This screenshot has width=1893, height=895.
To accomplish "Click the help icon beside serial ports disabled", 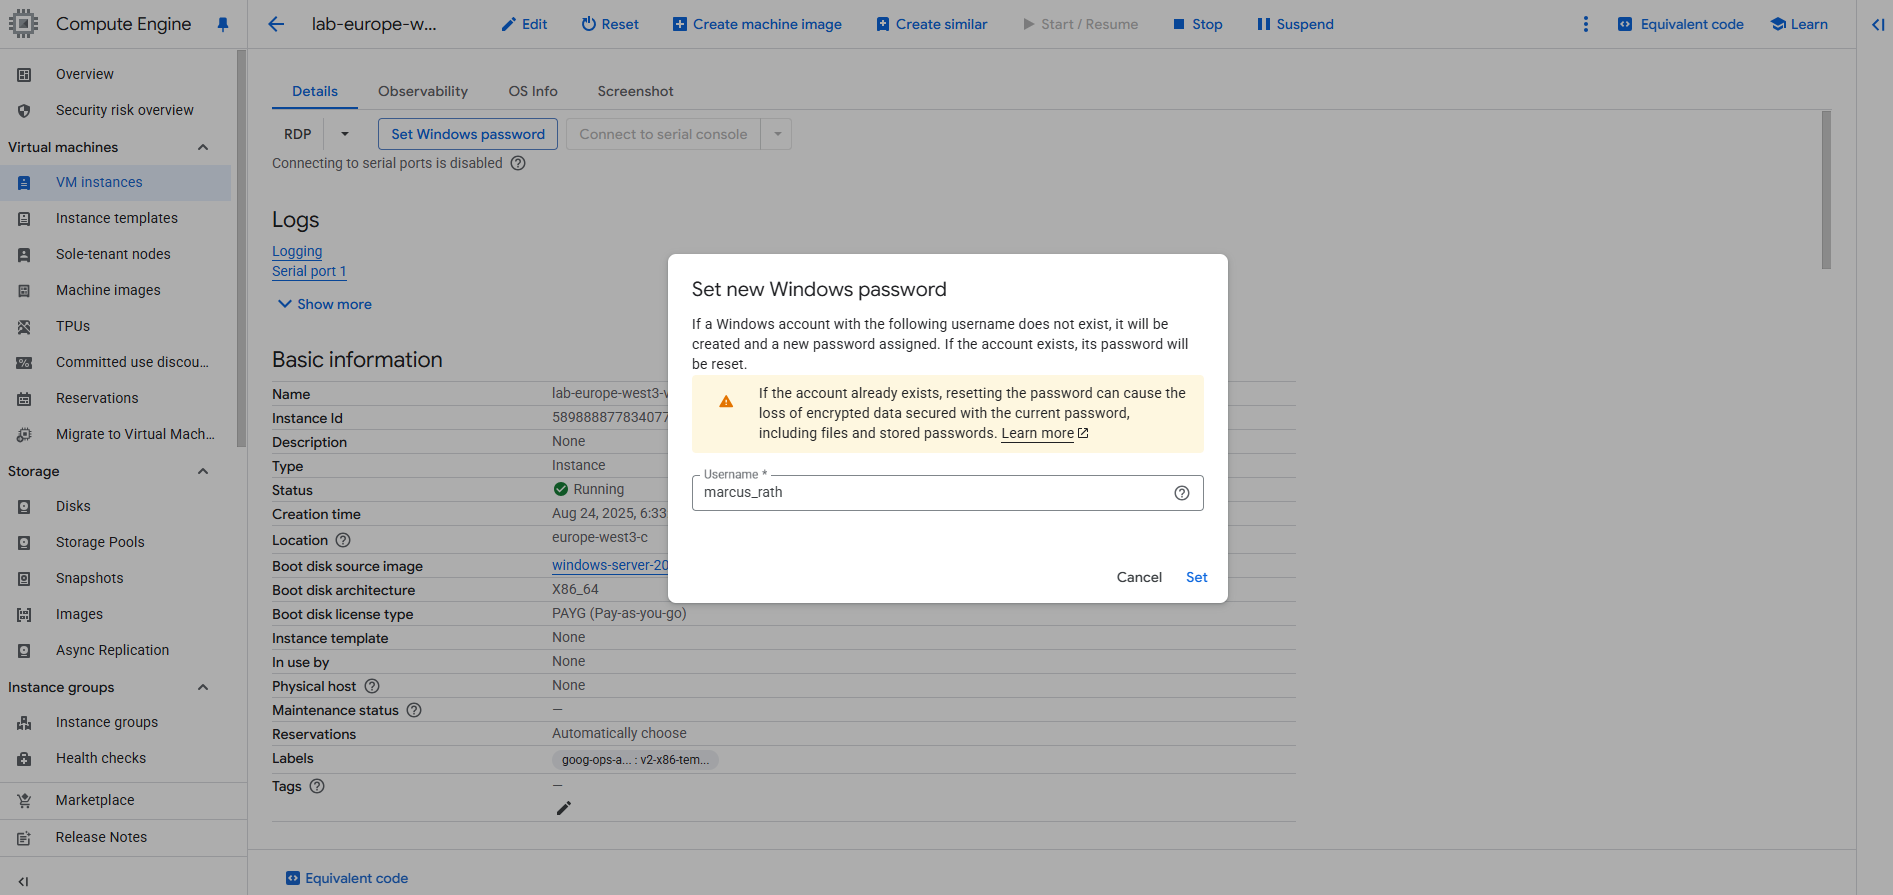I will pos(518,163).
